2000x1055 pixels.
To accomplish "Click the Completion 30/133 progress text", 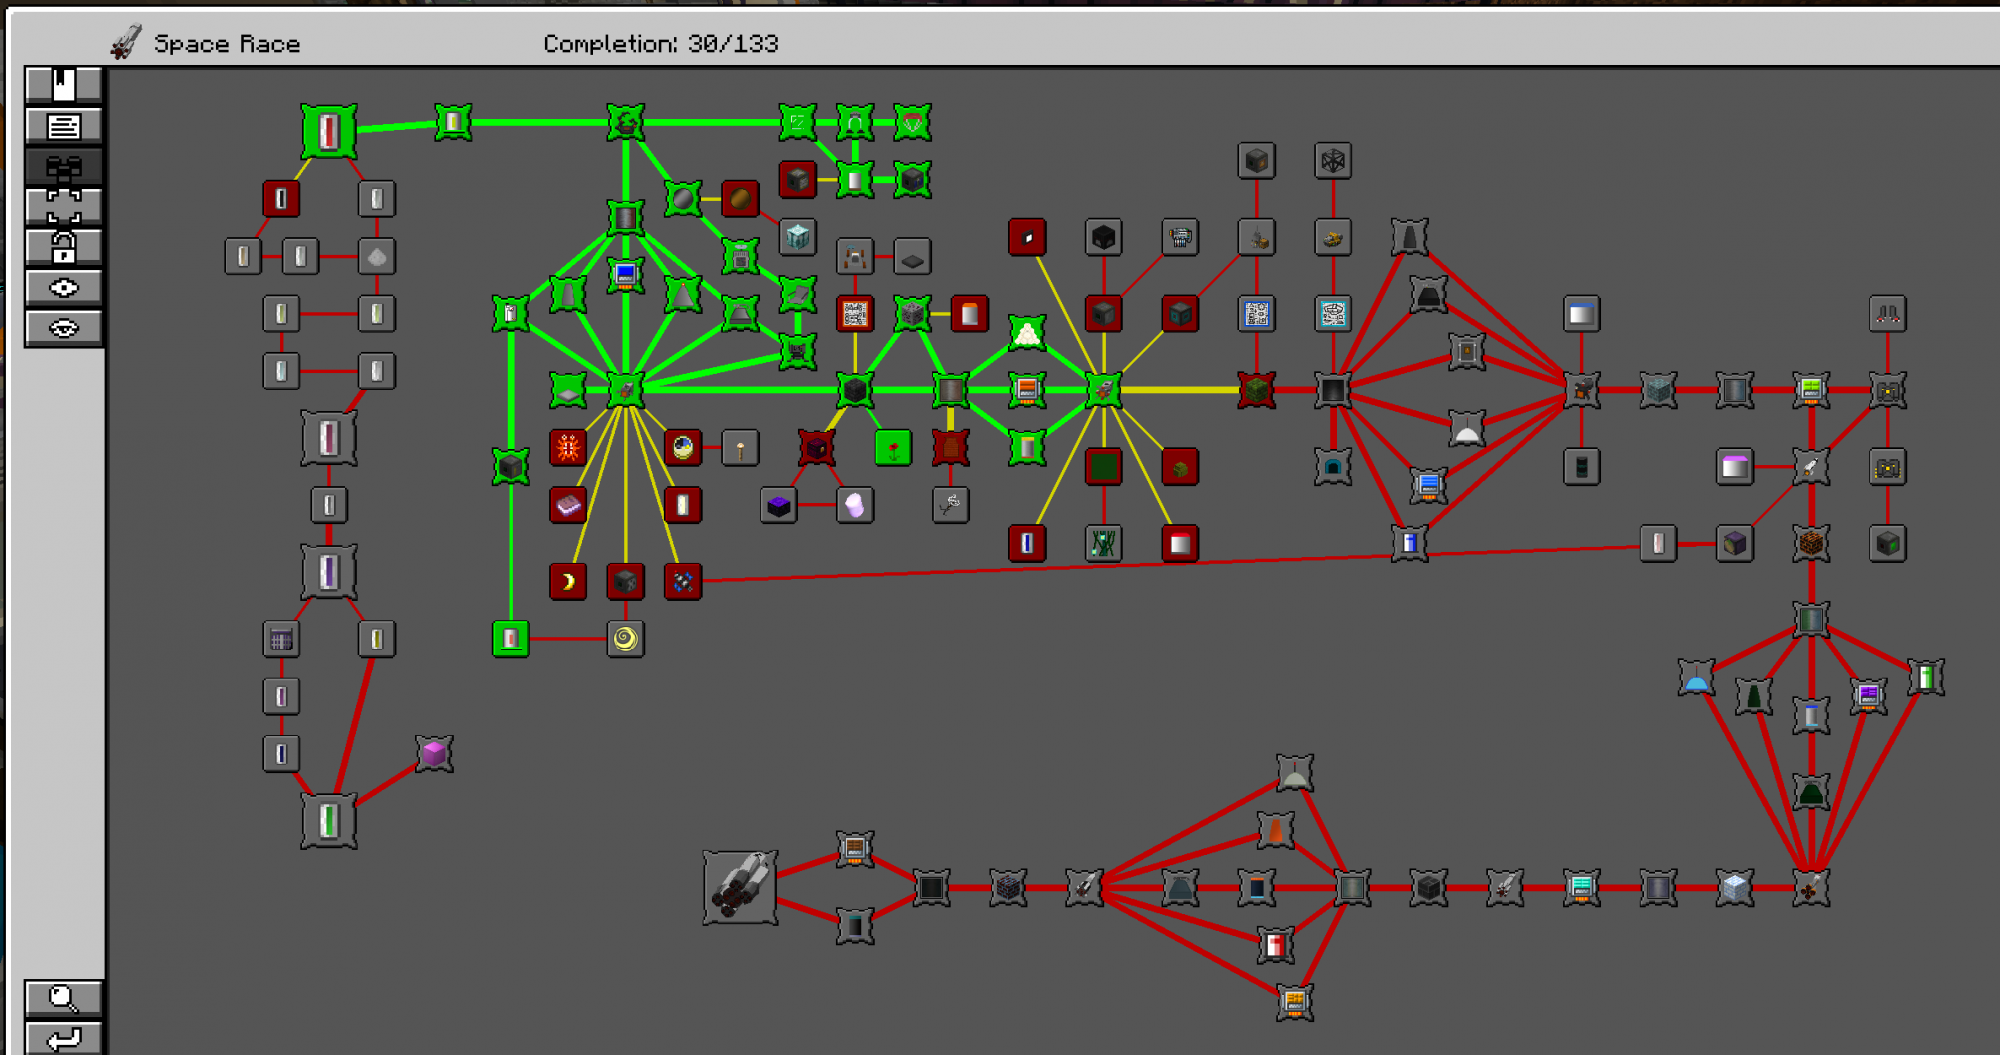I will pos(660,44).
